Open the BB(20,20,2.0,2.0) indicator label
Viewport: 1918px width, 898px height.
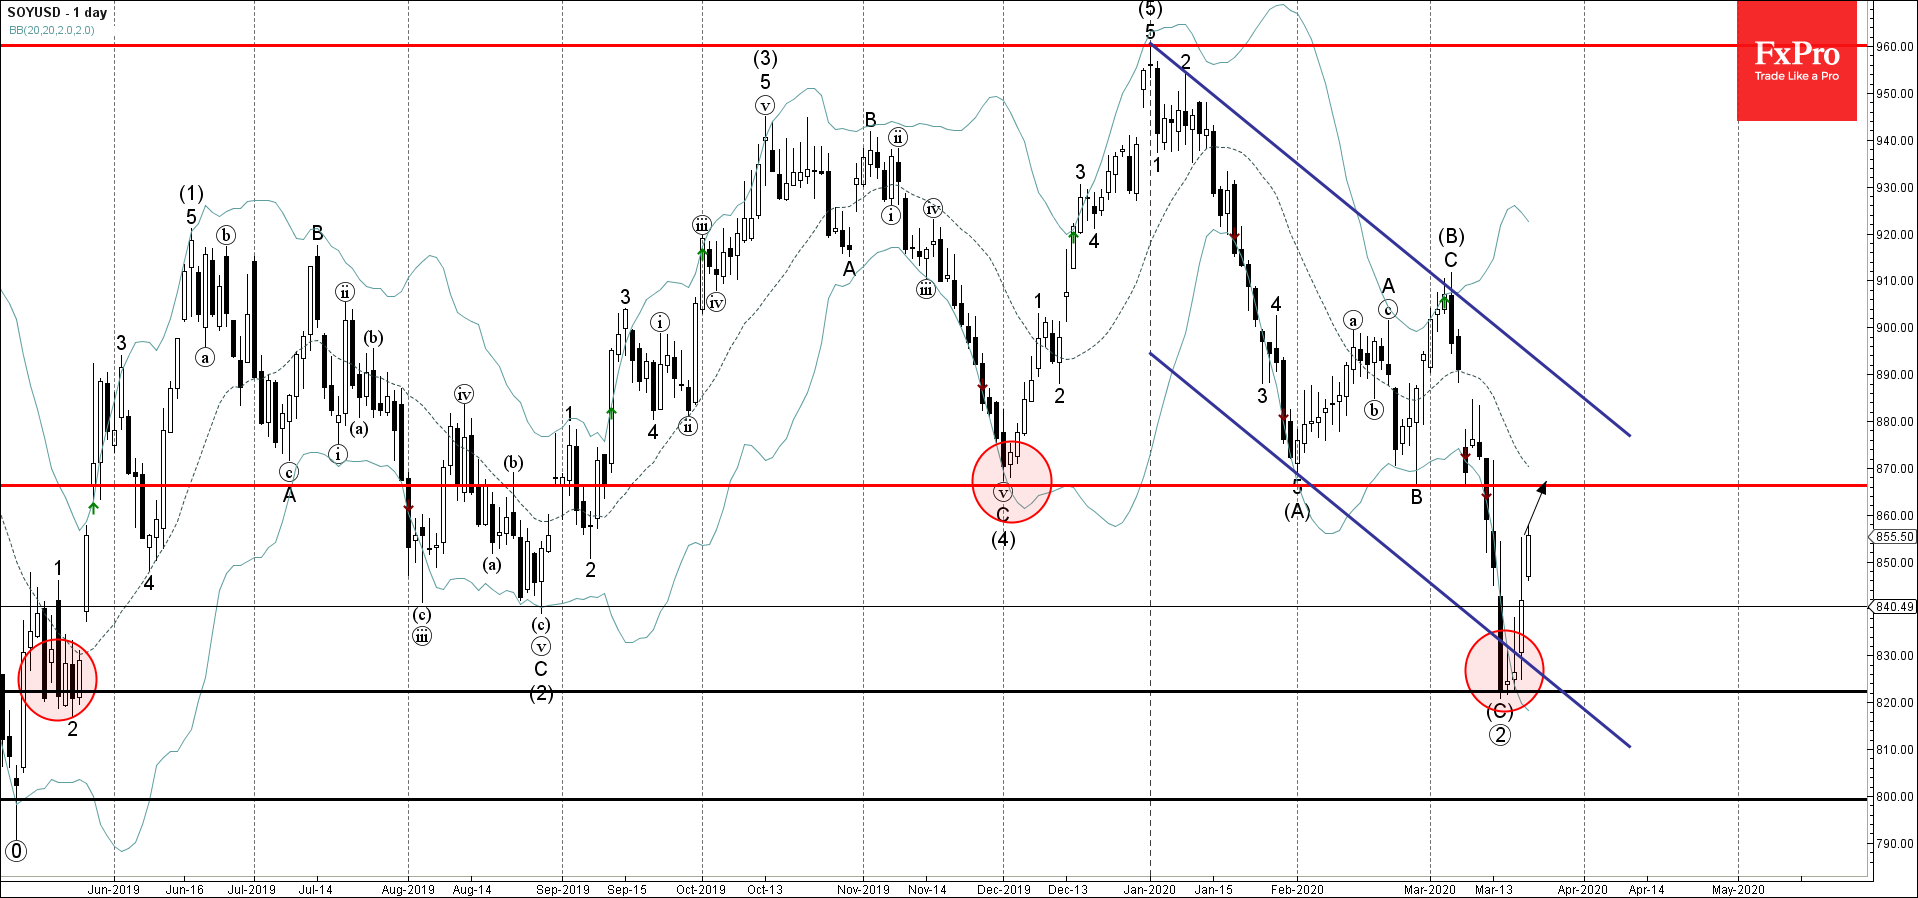(52, 30)
